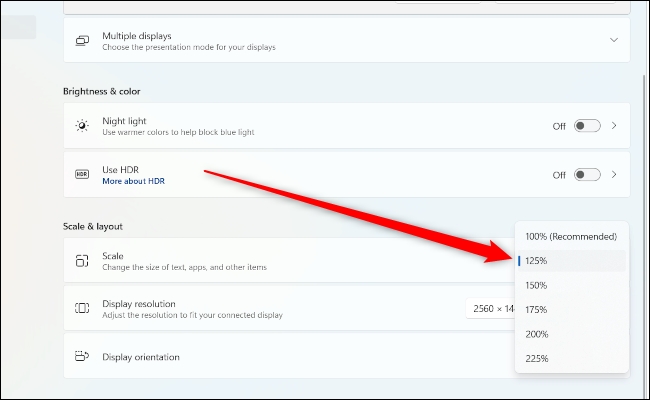Click the vertical scrollbar on right edge
The width and height of the screenshot is (650, 400).
[642, 200]
